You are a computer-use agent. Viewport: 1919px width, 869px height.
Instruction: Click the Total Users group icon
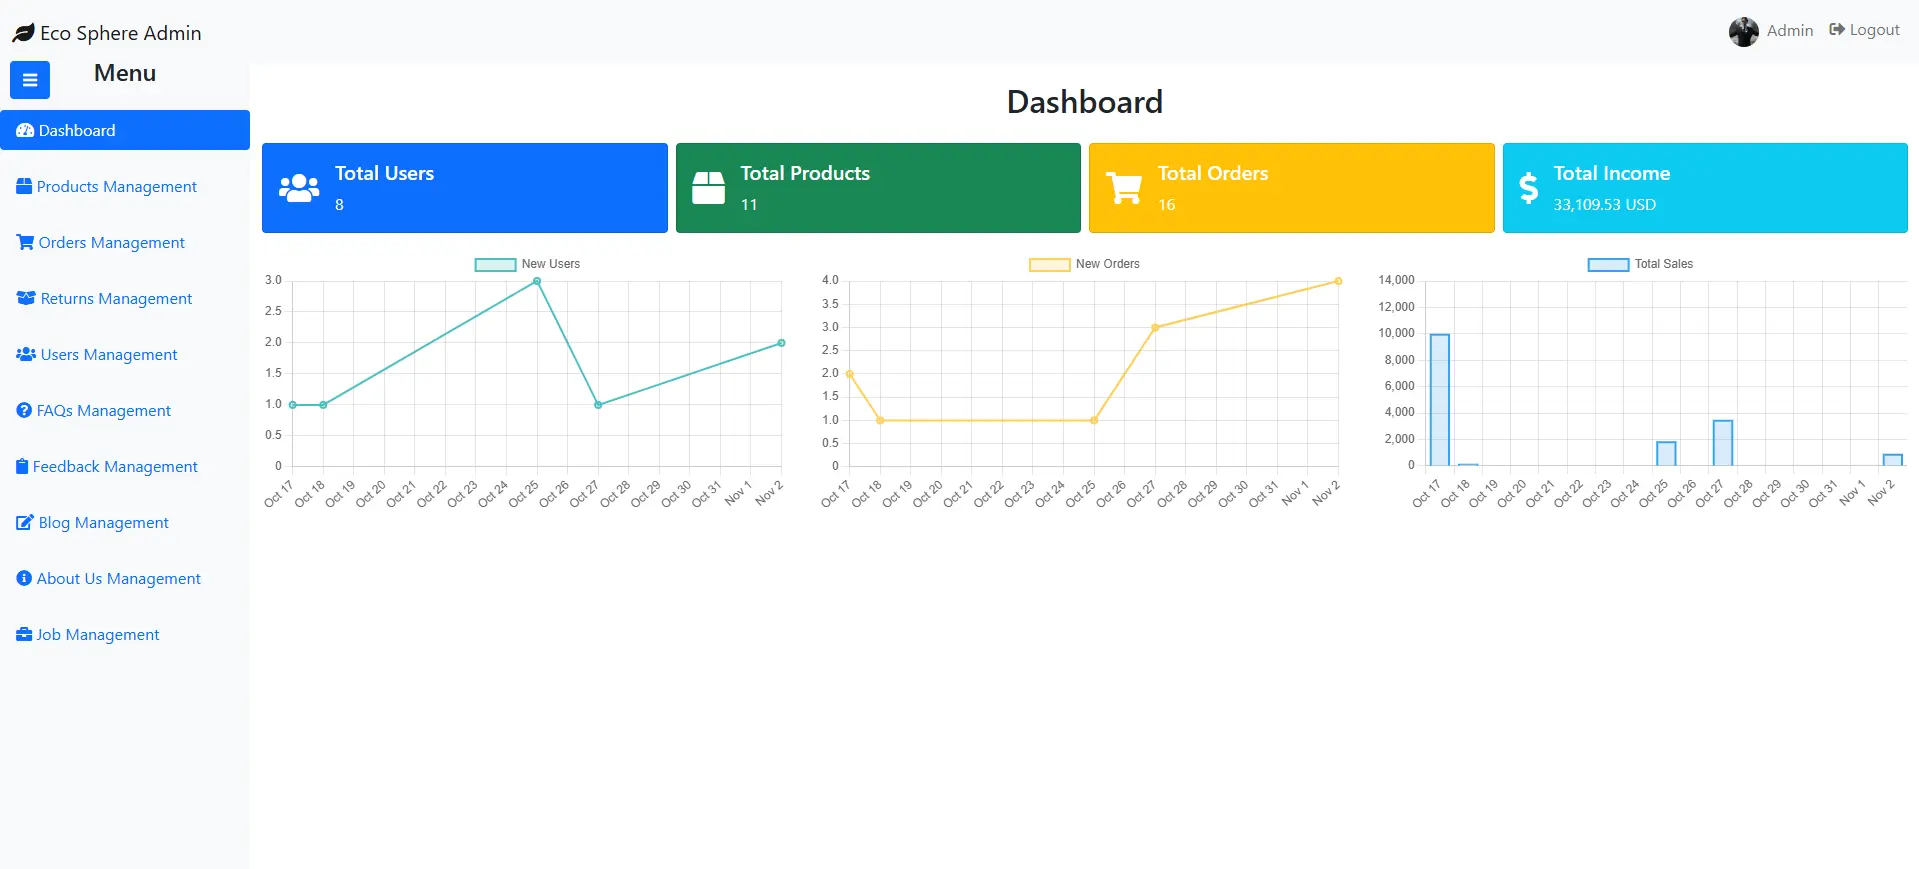(299, 188)
